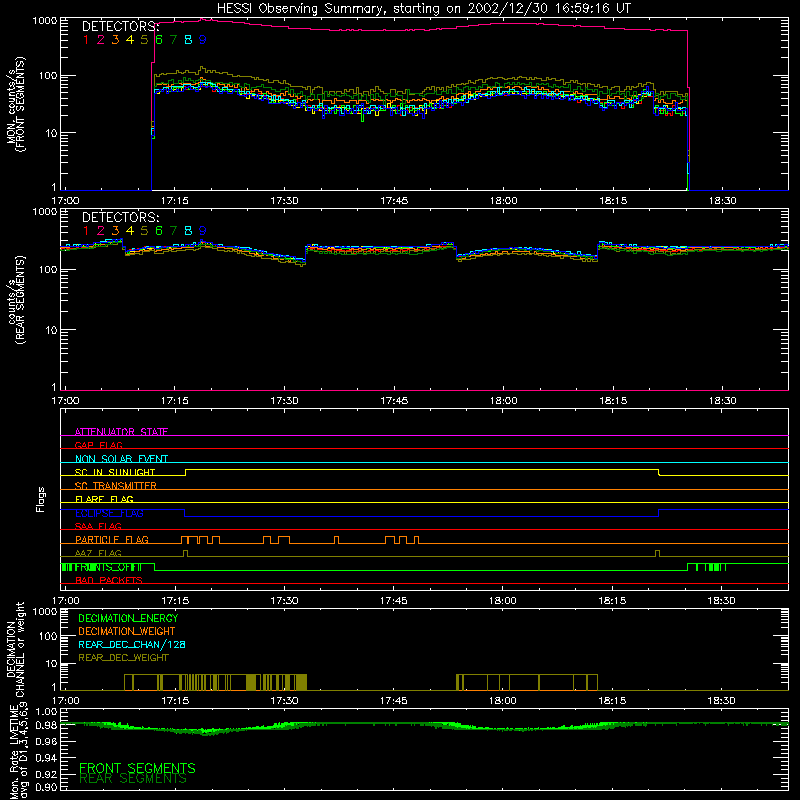Select detector 8 in rear segments legend

(x=188, y=231)
